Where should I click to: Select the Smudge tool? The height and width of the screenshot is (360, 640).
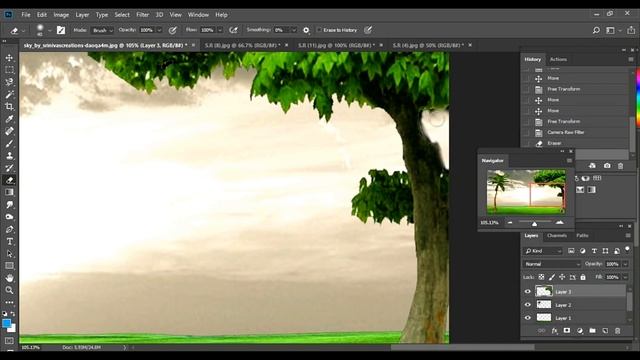tap(9, 204)
